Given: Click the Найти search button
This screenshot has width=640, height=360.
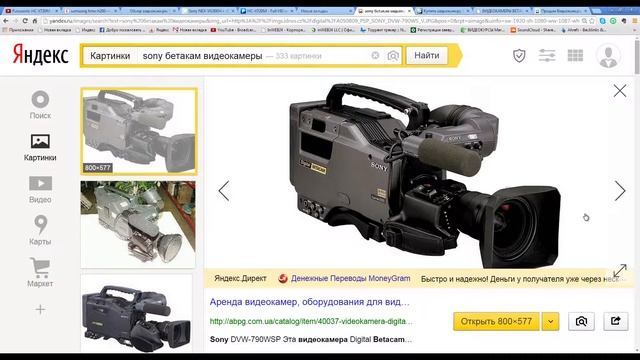Looking at the screenshot, I should click(427, 56).
